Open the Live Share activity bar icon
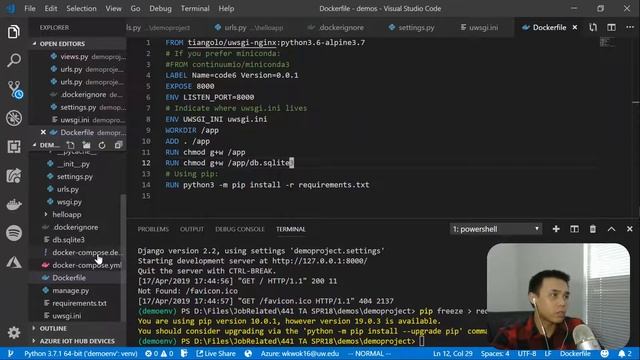The width and height of the screenshot is (640, 360). tap(13, 176)
